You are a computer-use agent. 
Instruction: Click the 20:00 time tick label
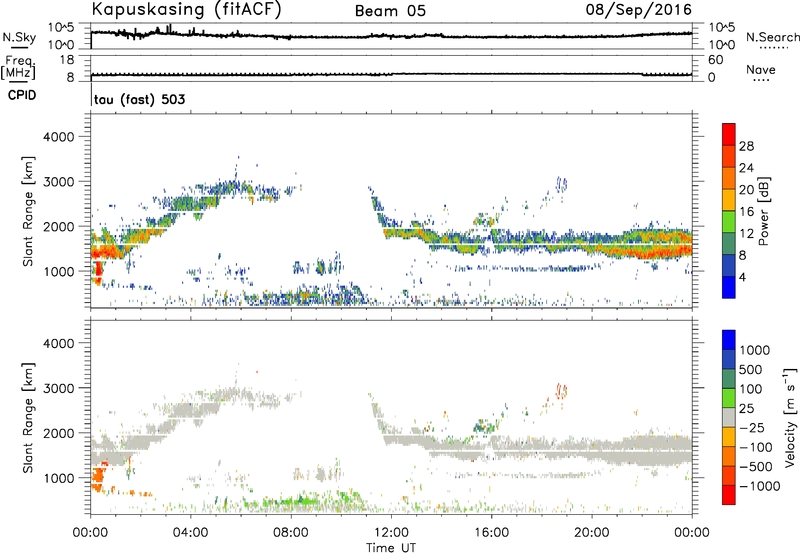click(x=592, y=533)
